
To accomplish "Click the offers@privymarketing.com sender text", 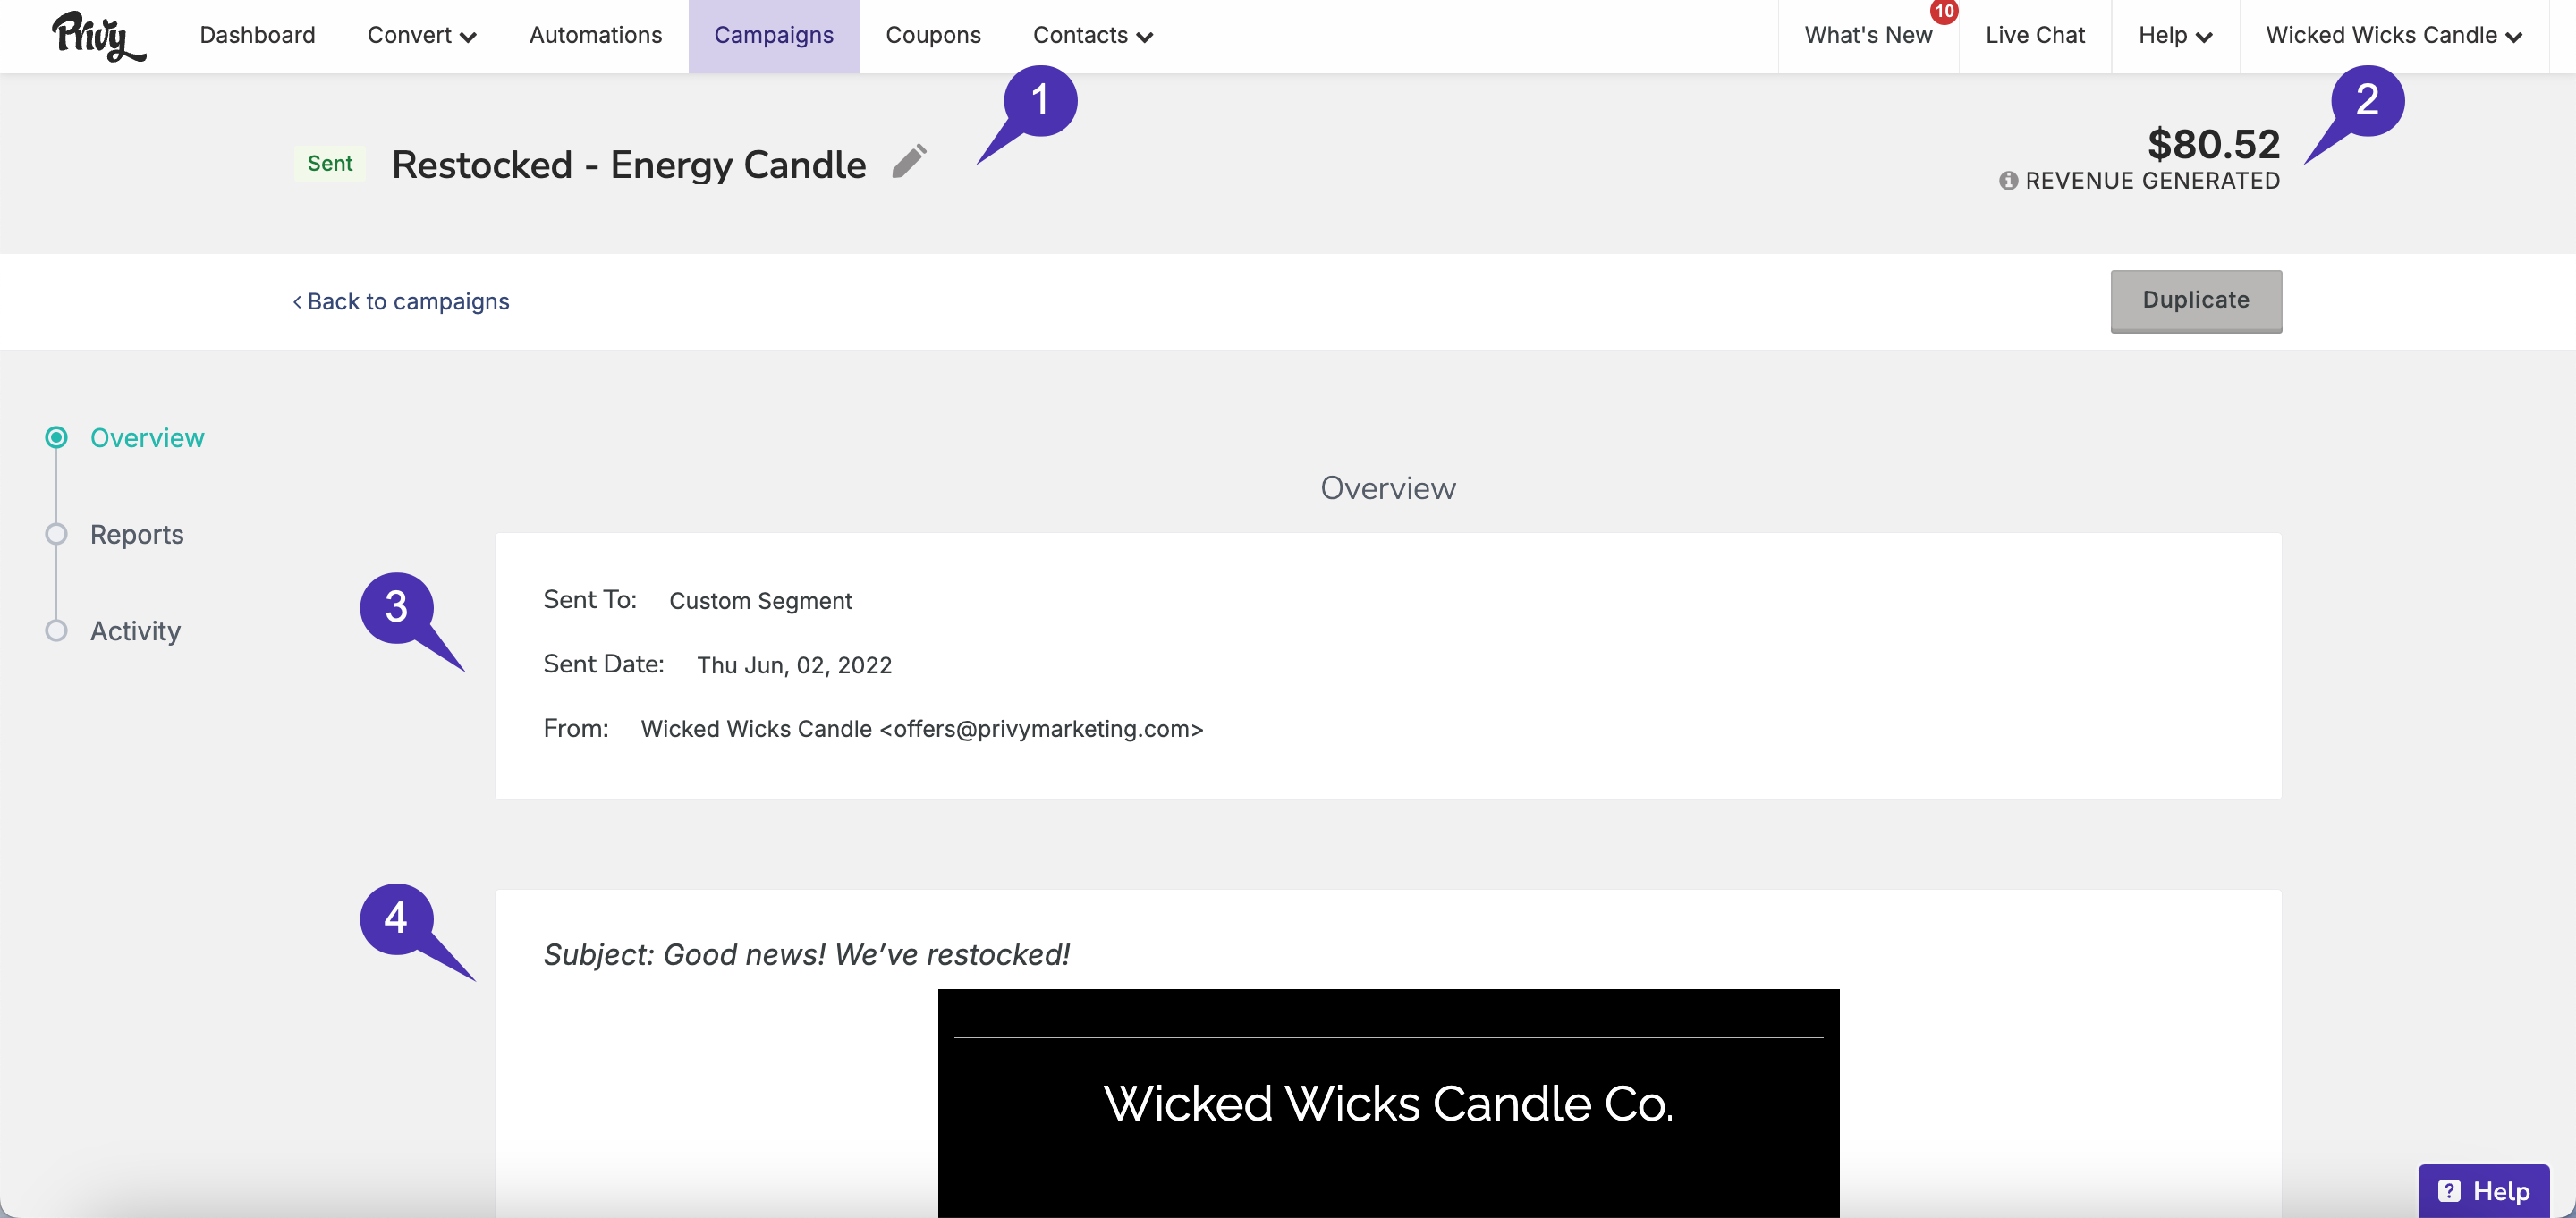I will click(x=1040, y=729).
